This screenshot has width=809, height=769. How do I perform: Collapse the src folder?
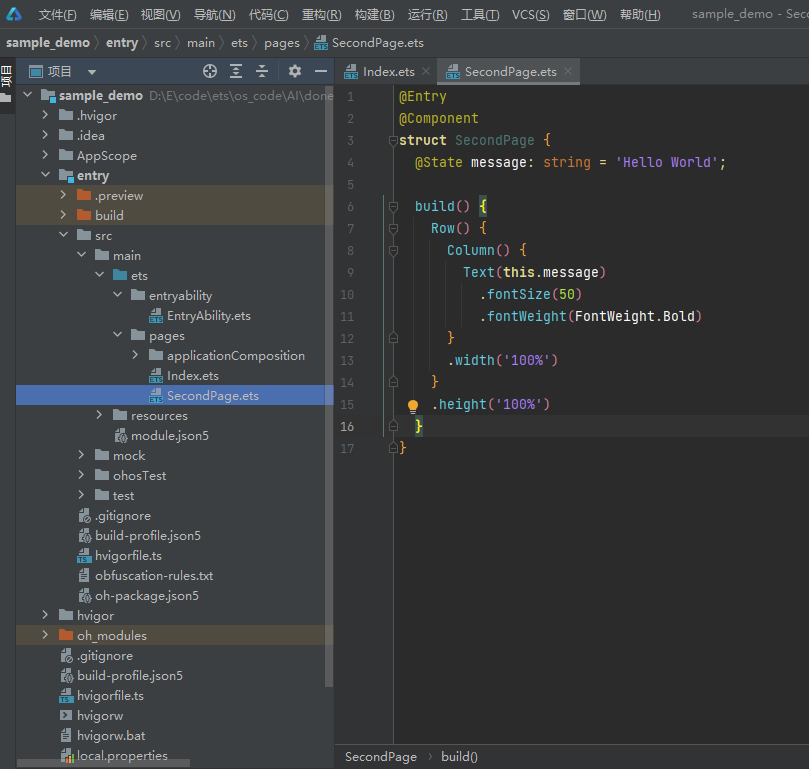coord(63,235)
